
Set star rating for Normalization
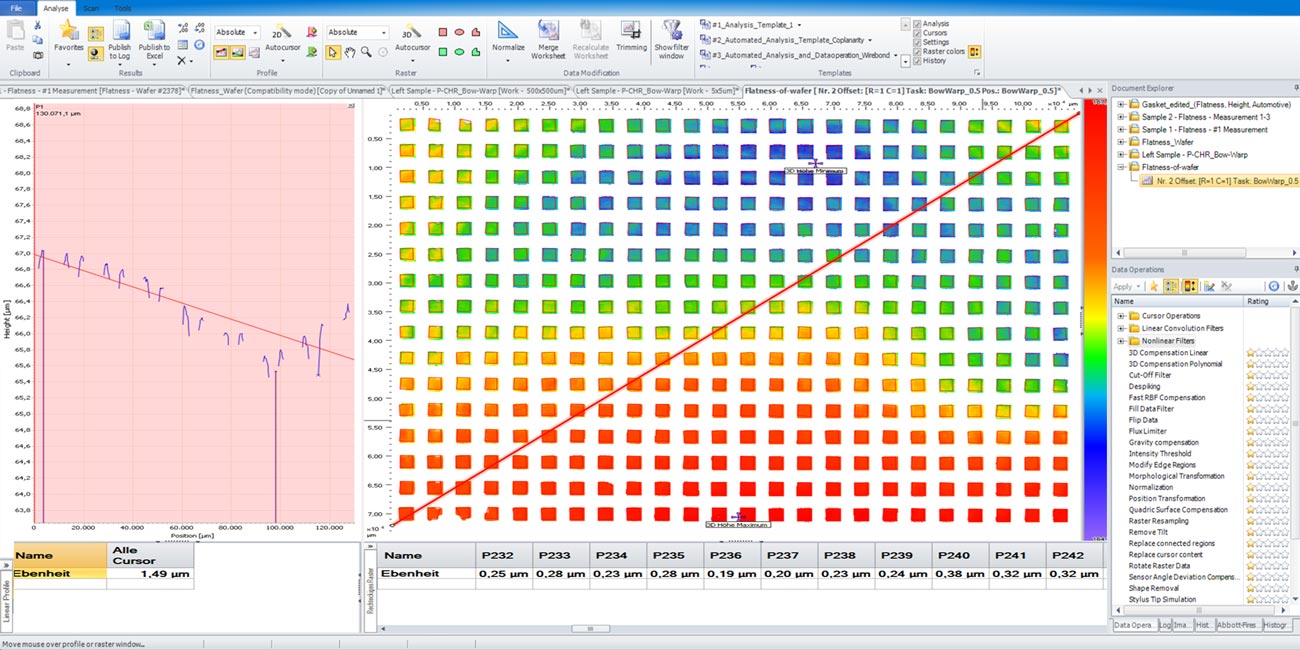1268,487
